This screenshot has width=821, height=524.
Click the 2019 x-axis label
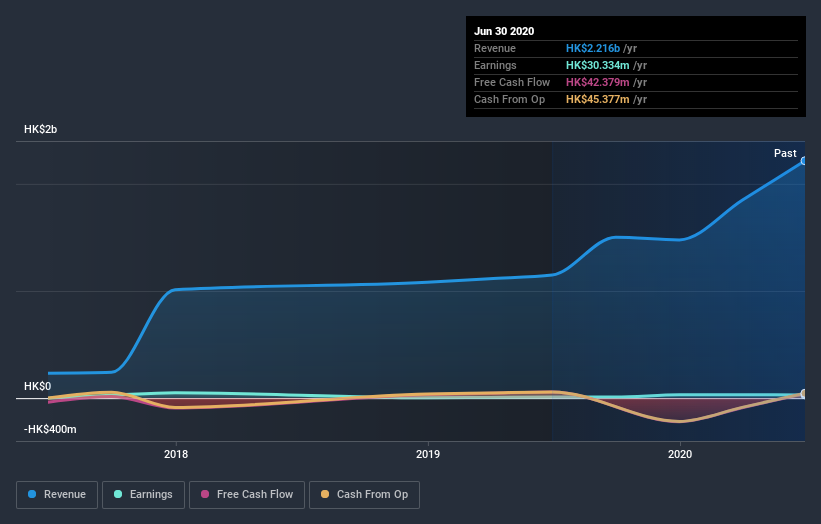click(x=428, y=454)
